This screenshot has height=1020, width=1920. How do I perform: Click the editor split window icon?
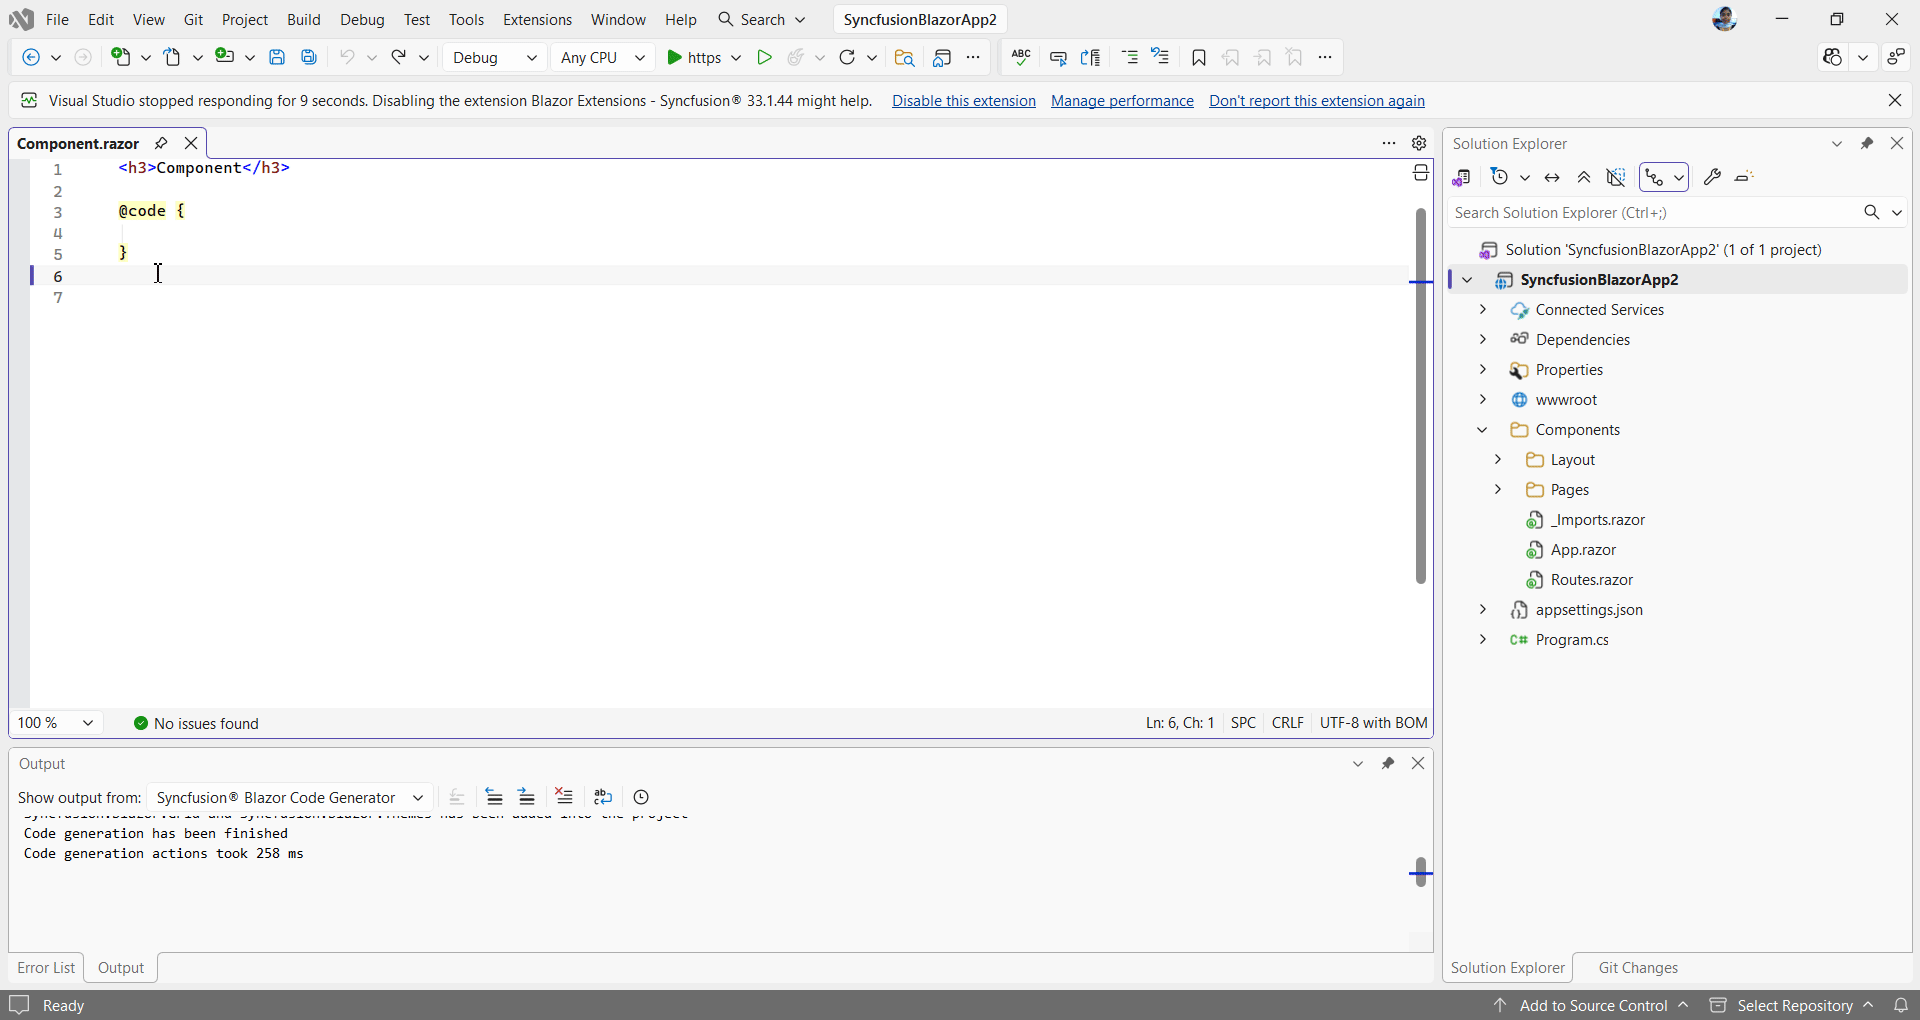tap(1421, 174)
